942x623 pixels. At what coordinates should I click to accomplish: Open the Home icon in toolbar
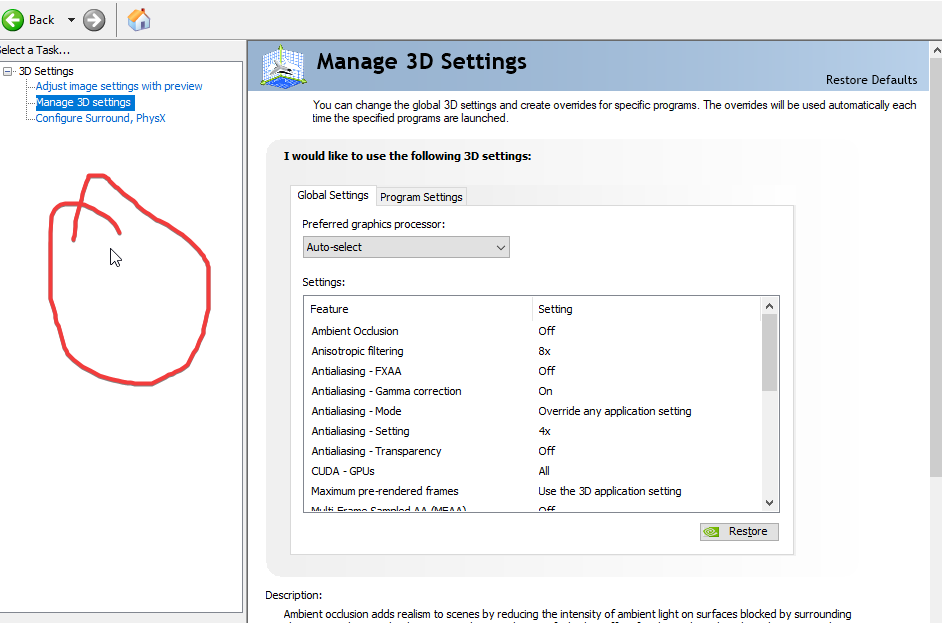tap(139, 20)
